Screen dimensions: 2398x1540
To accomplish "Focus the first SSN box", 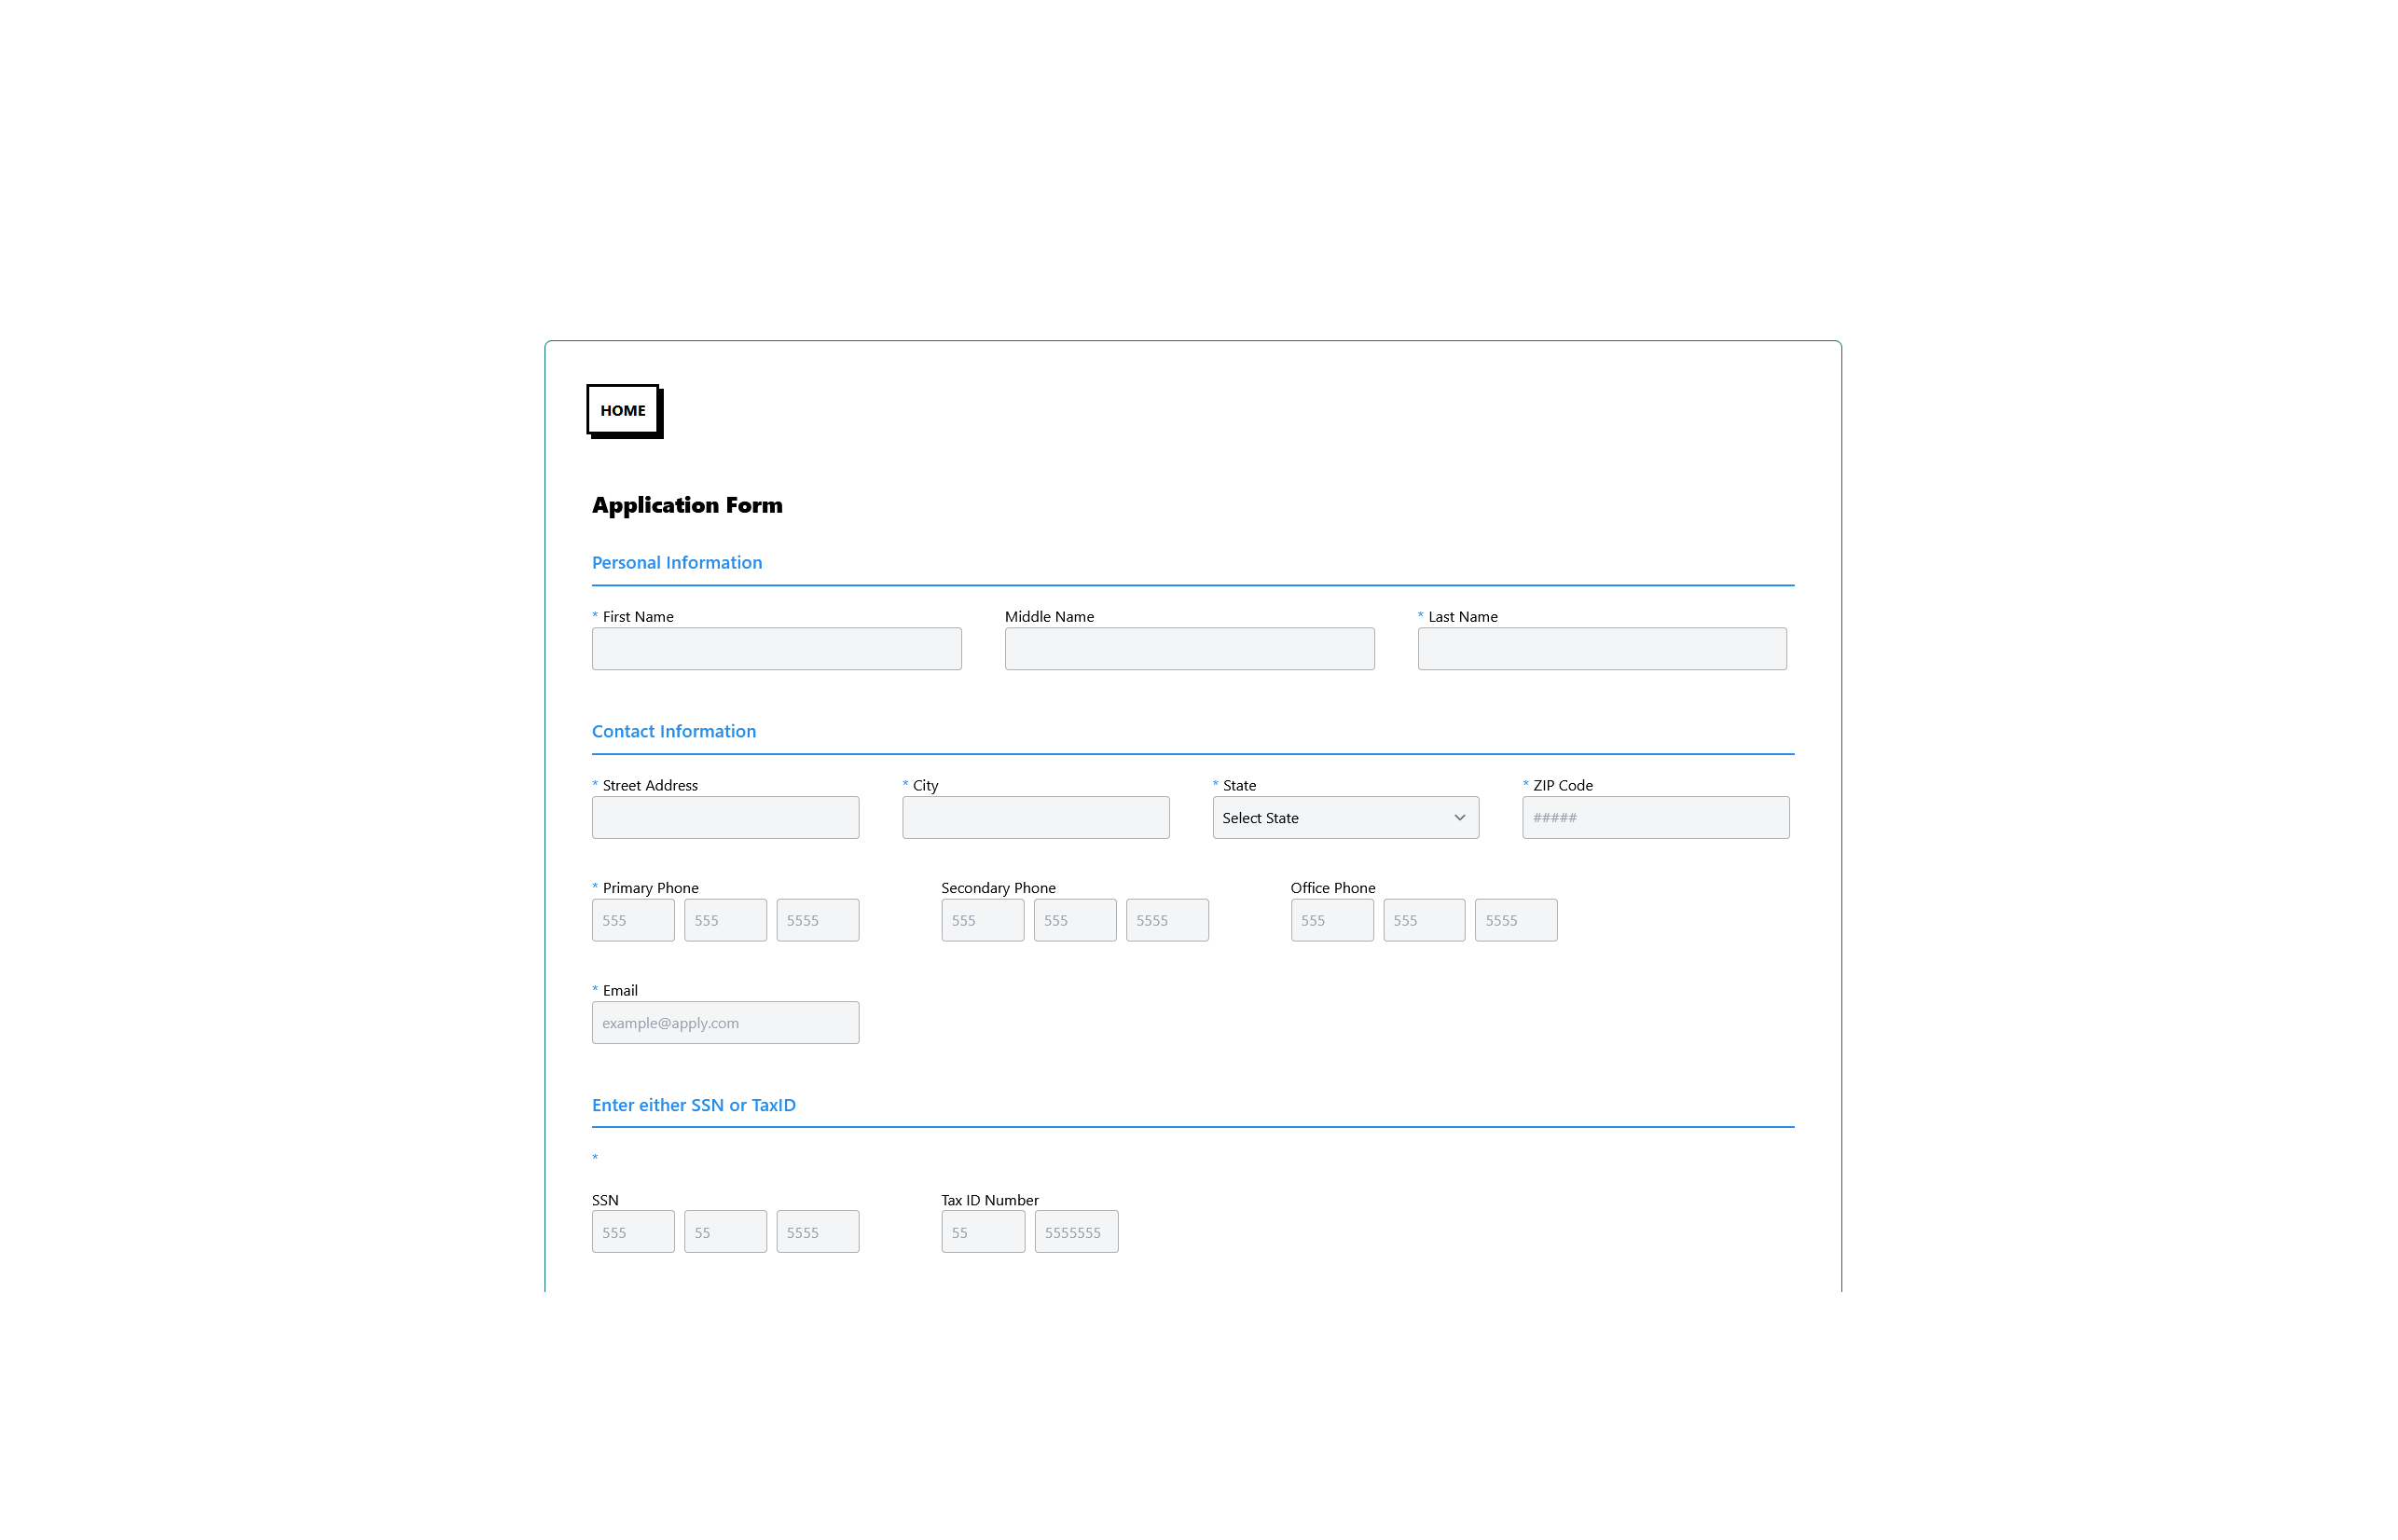I will pos(632,1232).
